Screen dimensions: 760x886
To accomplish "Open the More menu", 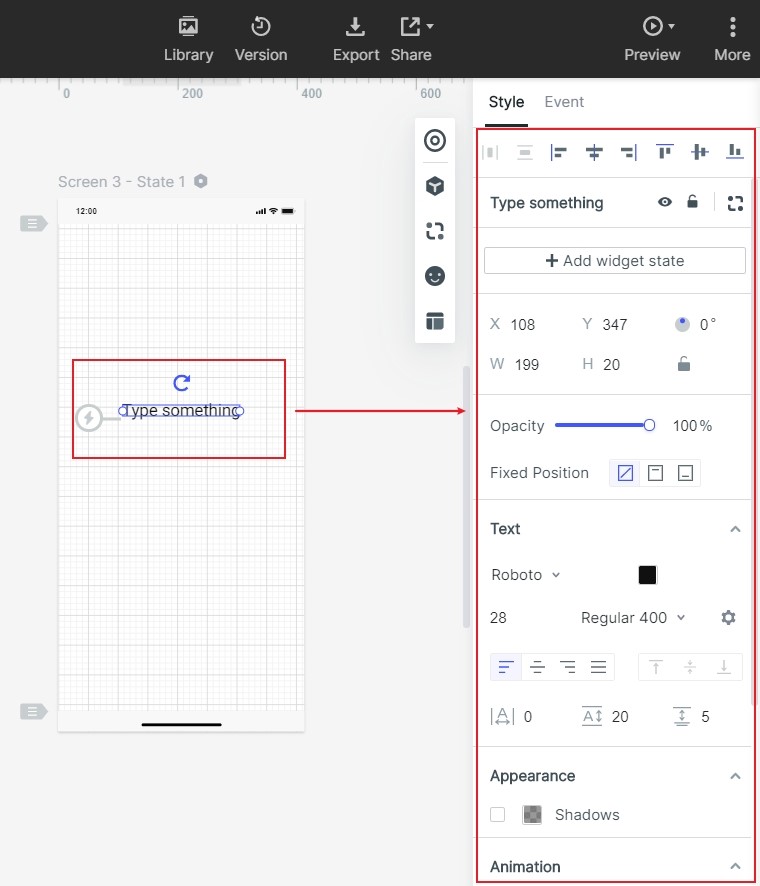I will (732, 39).
